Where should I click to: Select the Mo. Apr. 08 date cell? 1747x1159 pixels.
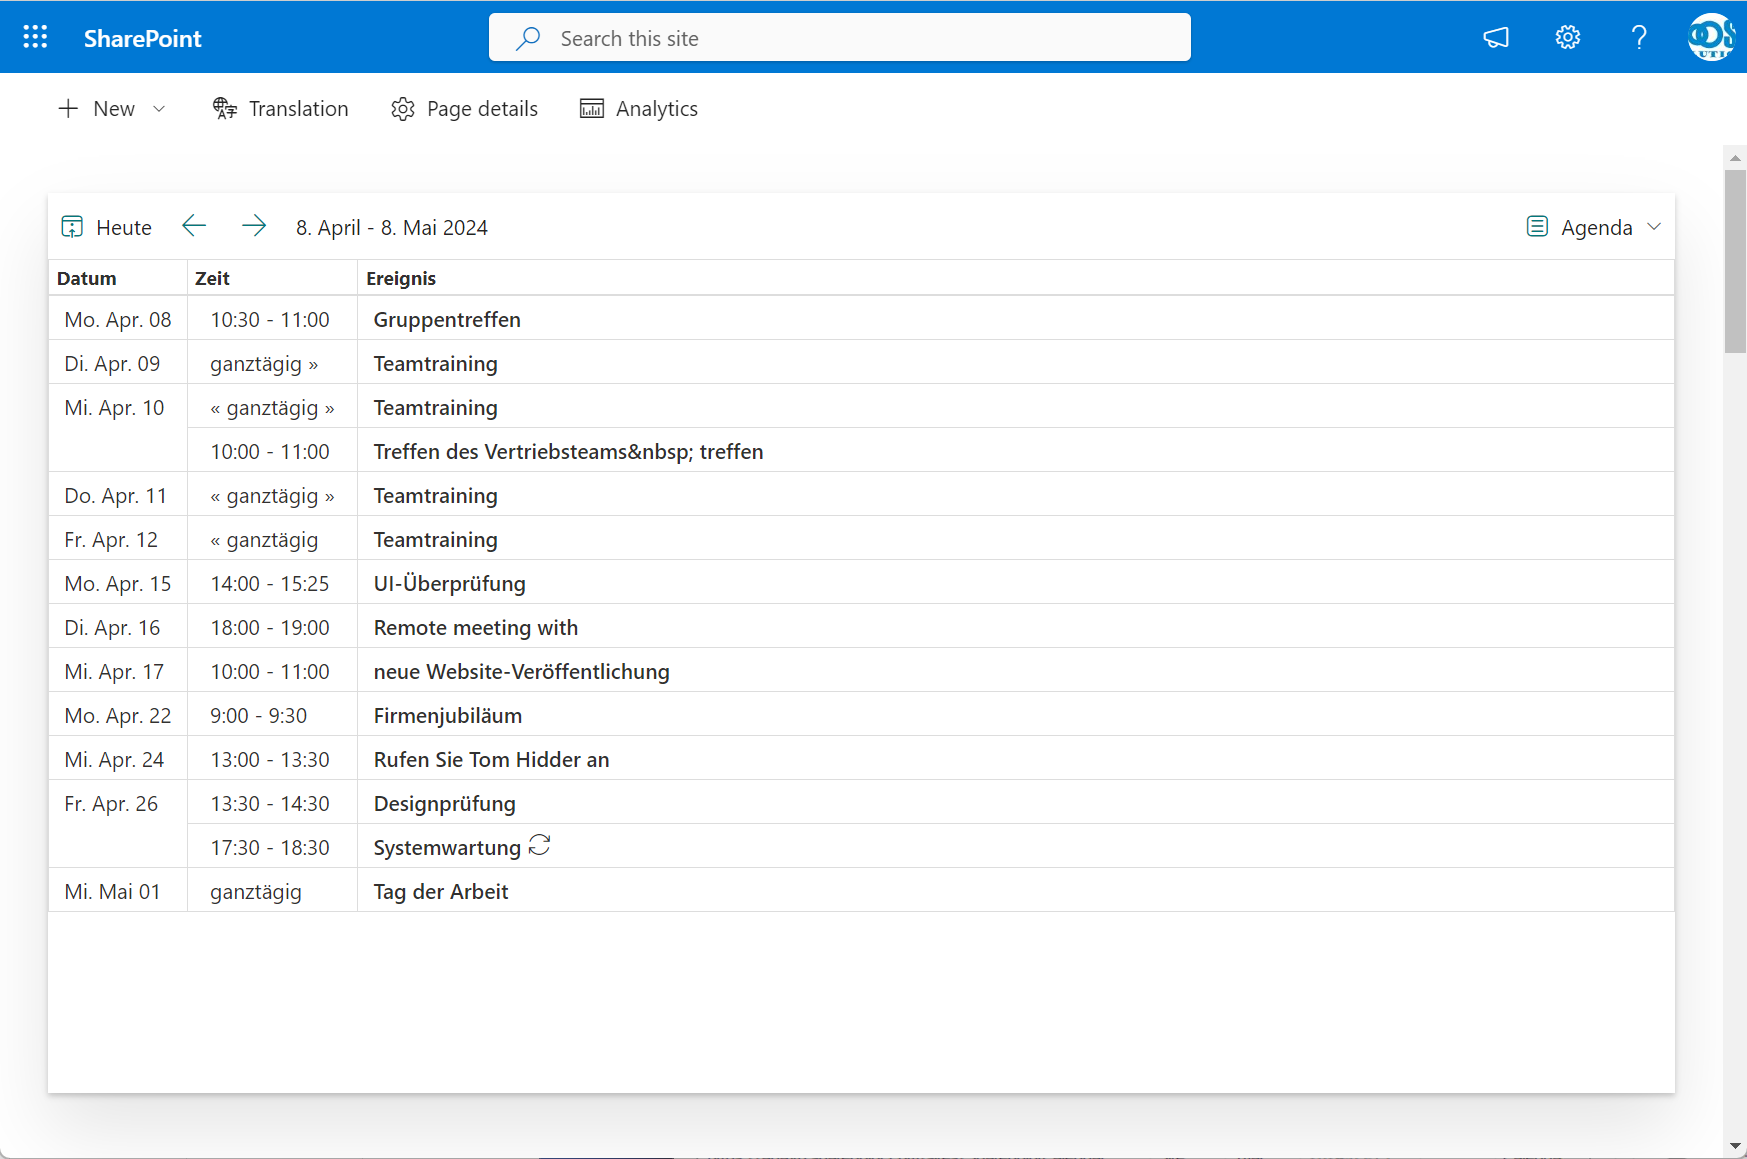(118, 320)
